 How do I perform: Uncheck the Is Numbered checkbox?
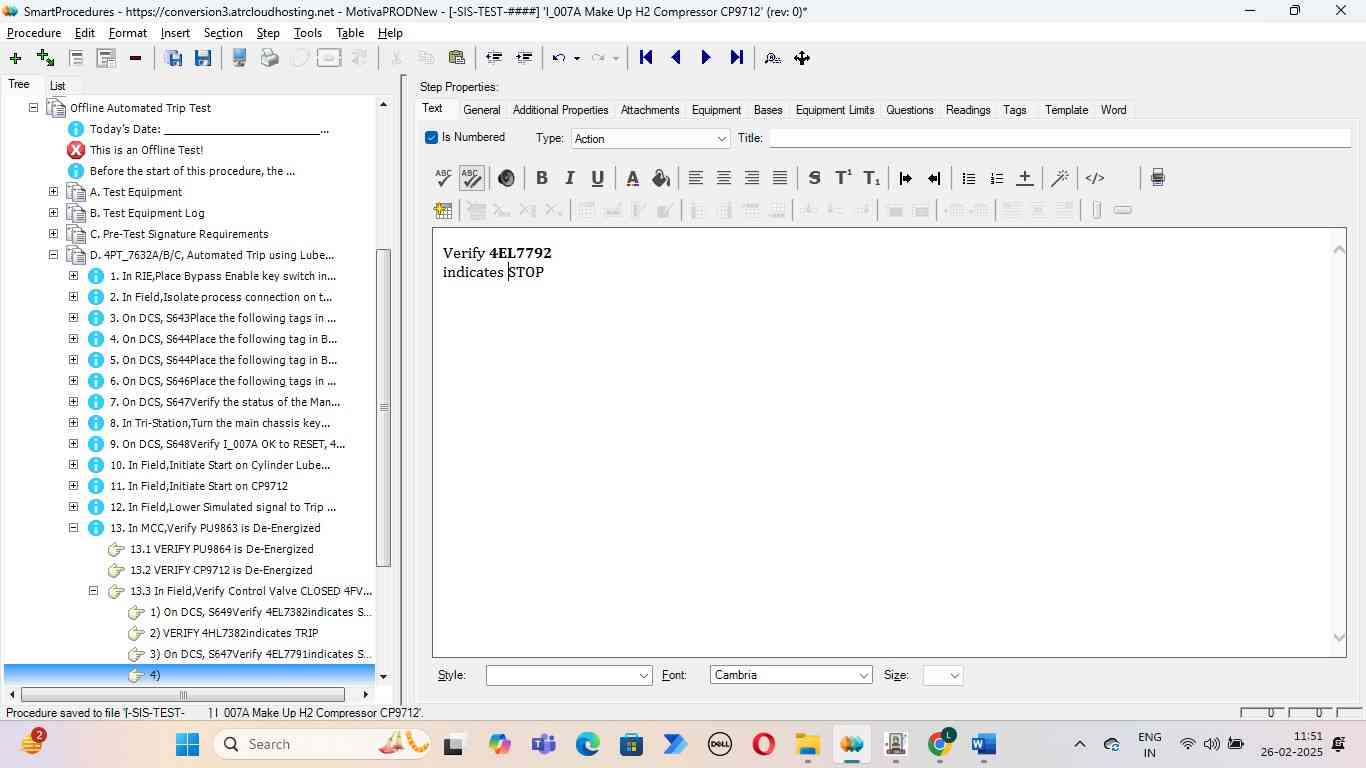432,138
